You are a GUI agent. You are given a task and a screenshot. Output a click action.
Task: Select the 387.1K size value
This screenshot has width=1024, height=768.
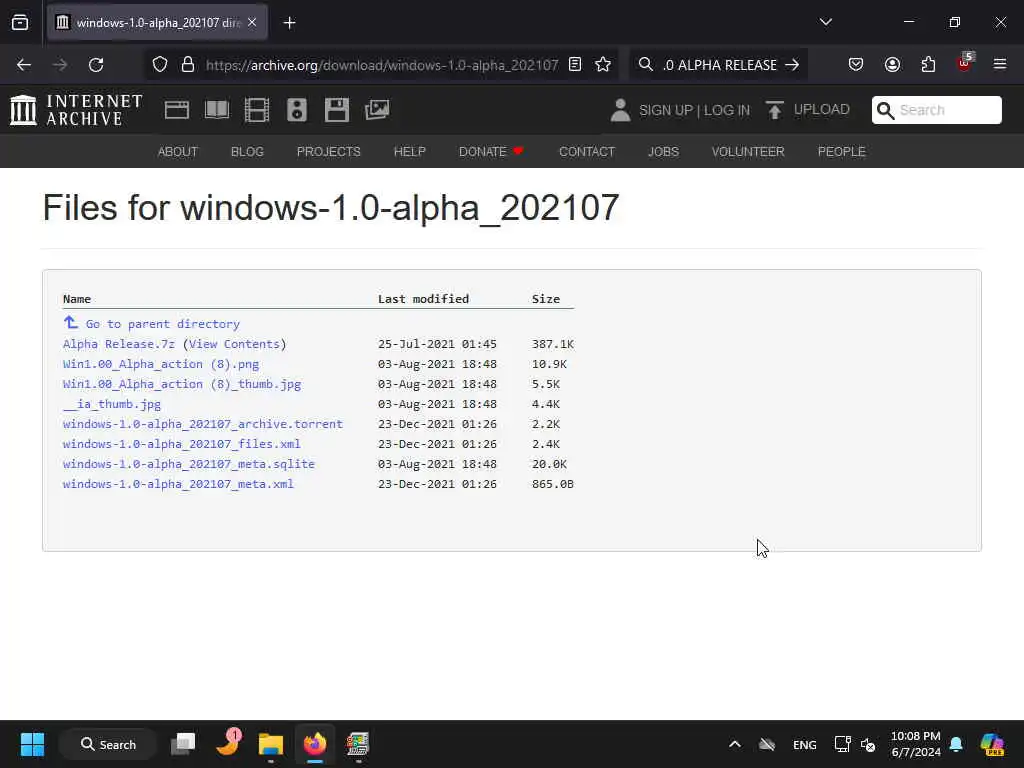click(x=552, y=344)
